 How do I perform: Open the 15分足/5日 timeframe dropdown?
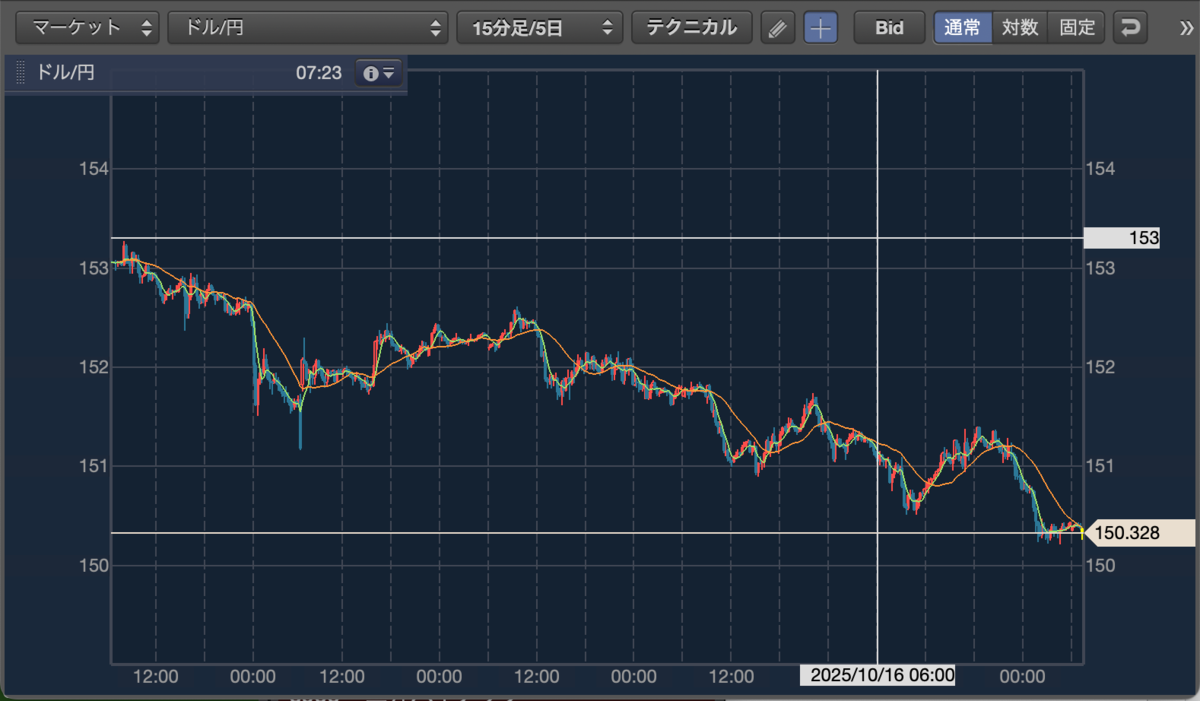[540, 28]
